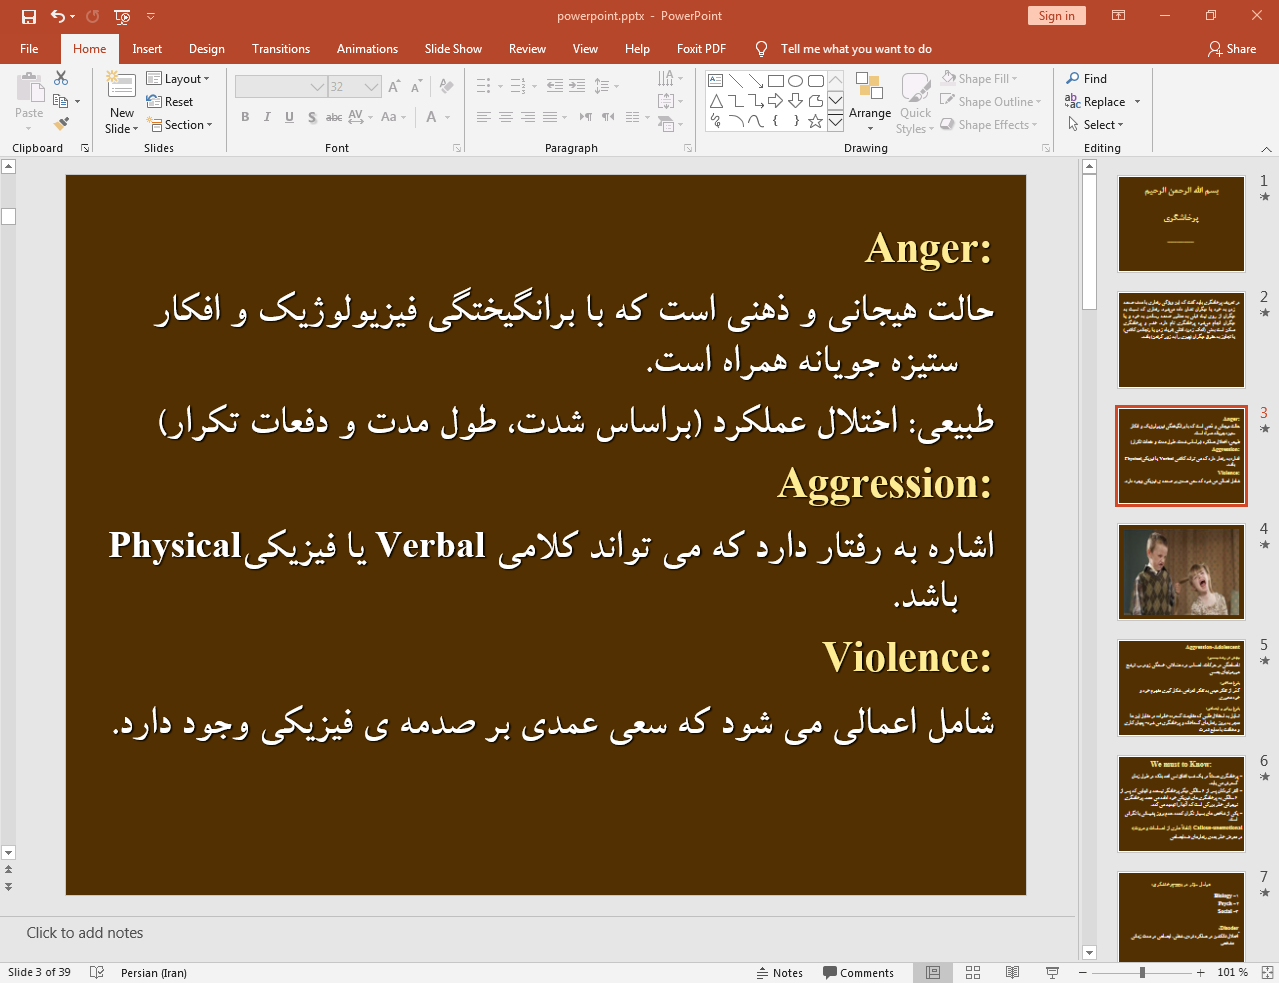Switch to the Slide Show tab
Image resolution: width=1279 pixels, height=983 pixels.
point(452,48)
